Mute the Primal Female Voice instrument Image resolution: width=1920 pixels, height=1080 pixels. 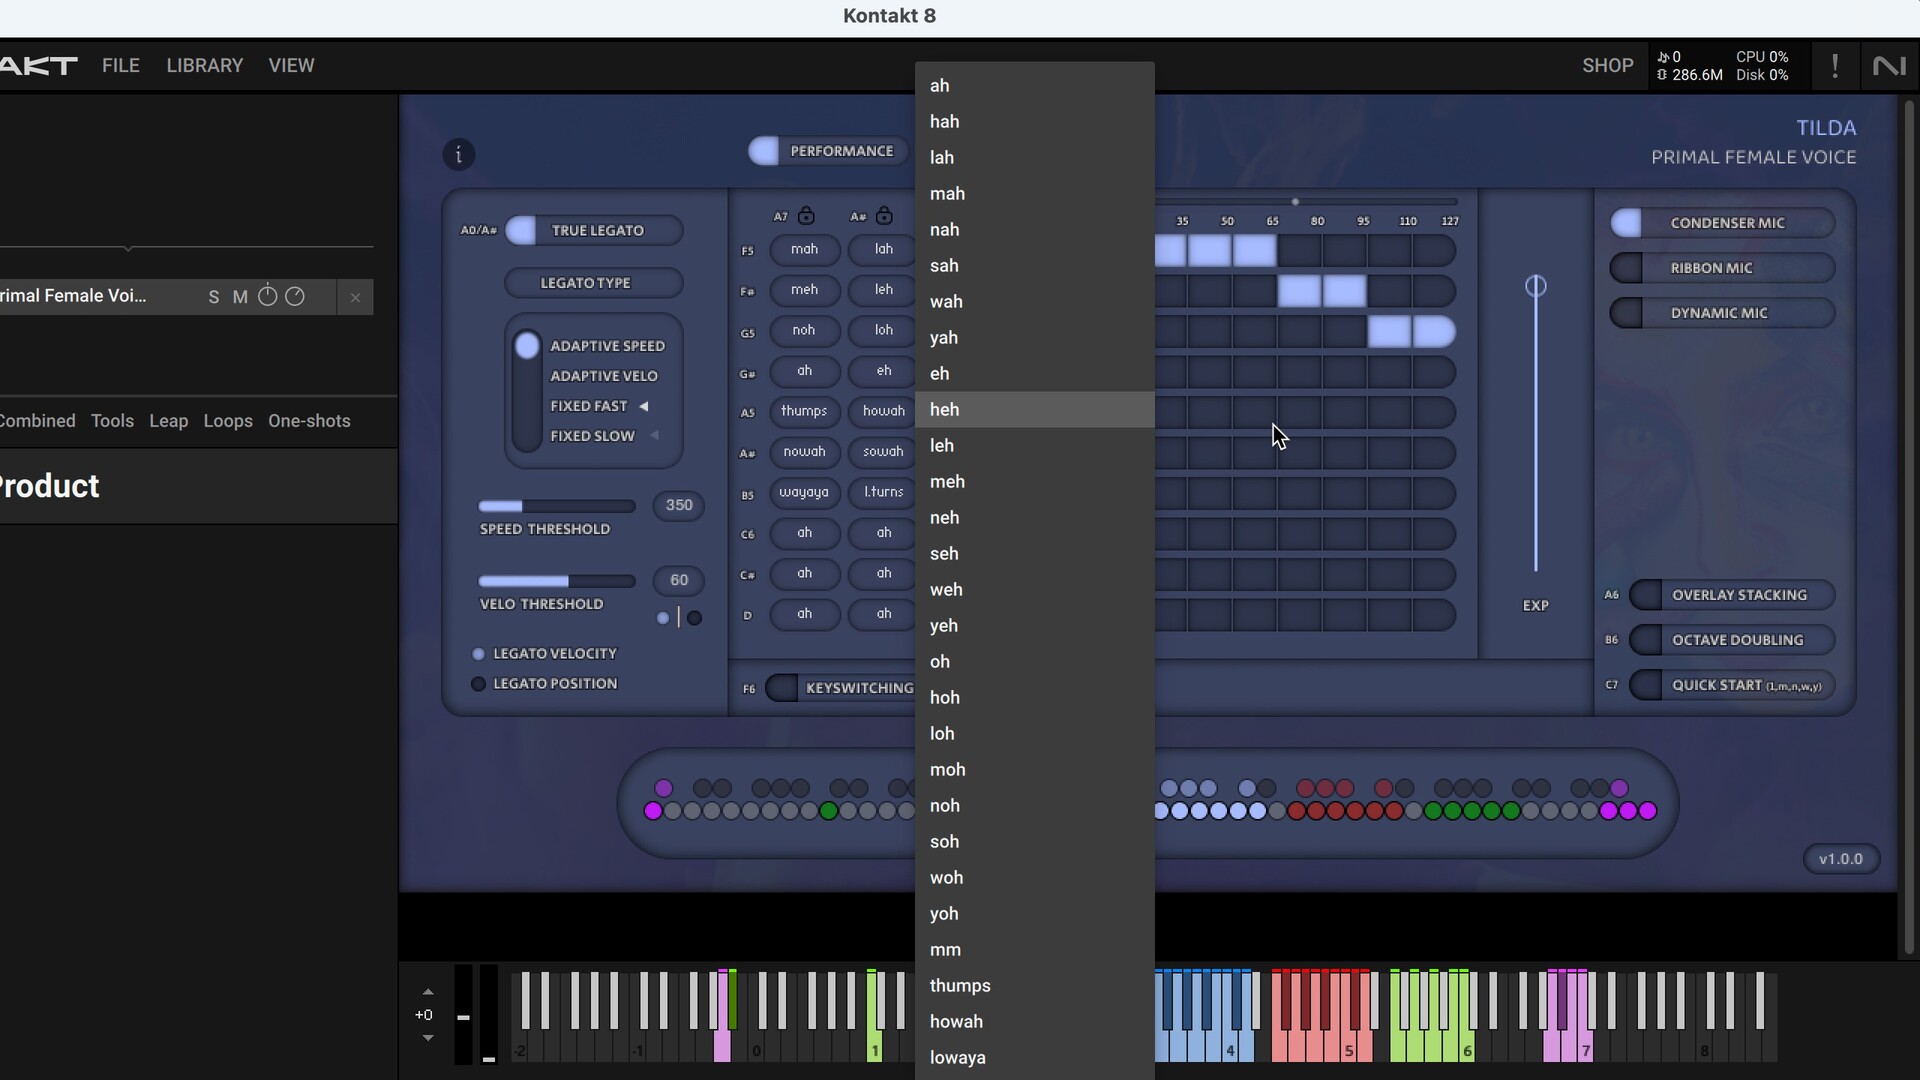[x=240, y=297]
